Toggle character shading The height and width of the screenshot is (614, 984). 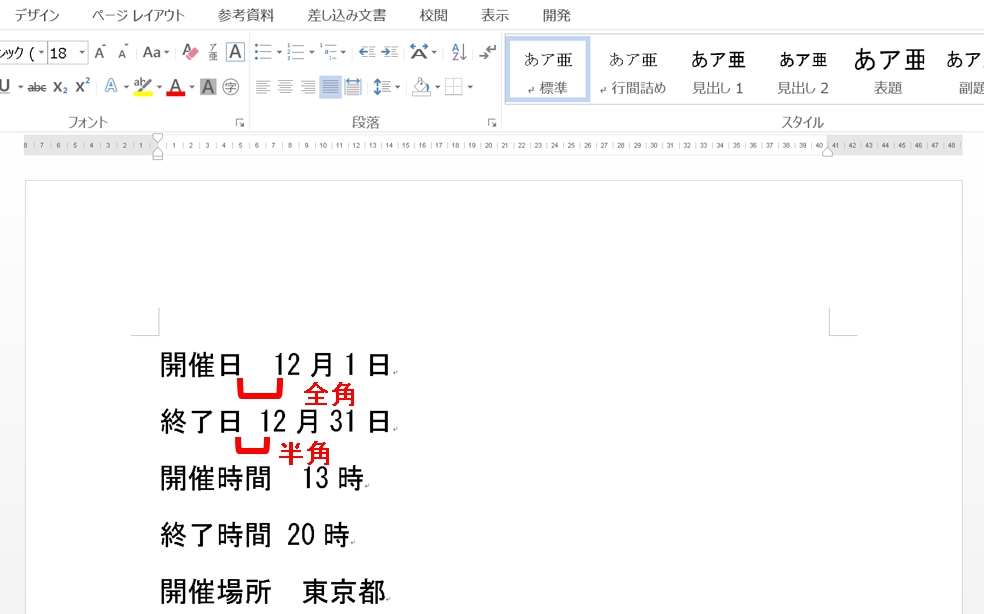point(208,87)
